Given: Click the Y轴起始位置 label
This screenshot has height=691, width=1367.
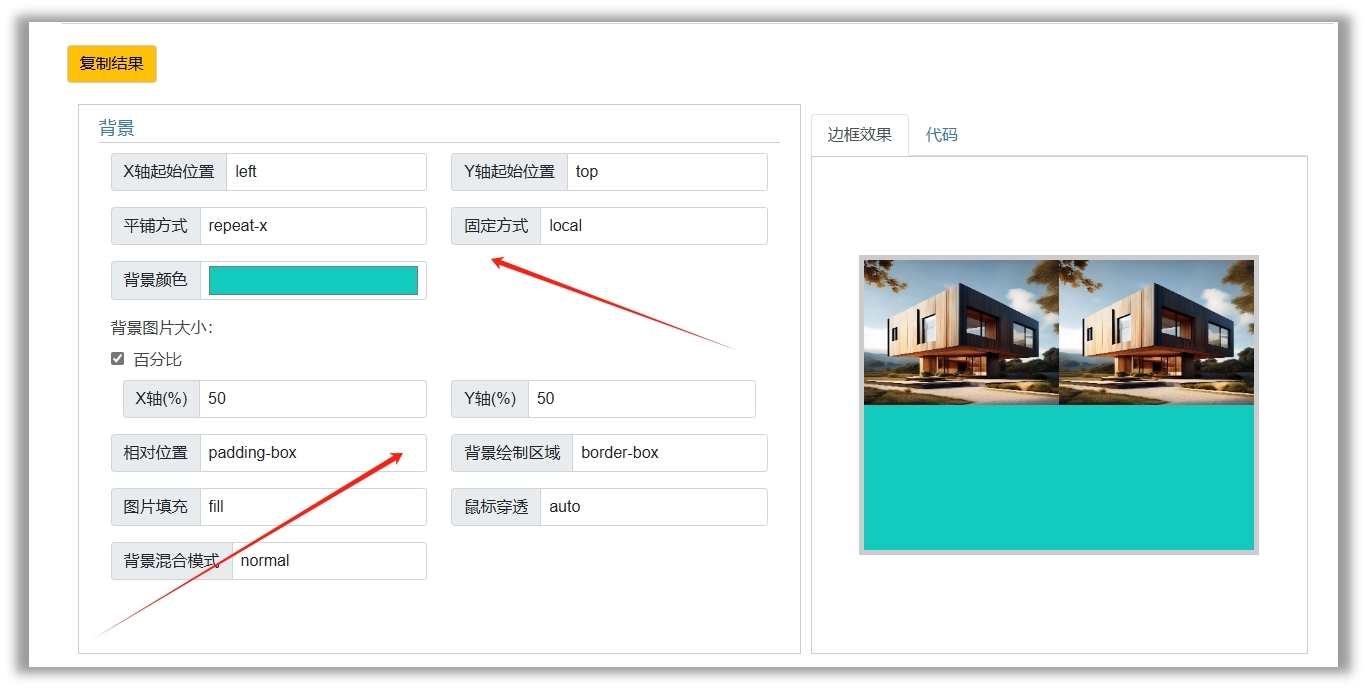Looking at the screenshot, I should [x=510, y=172].
